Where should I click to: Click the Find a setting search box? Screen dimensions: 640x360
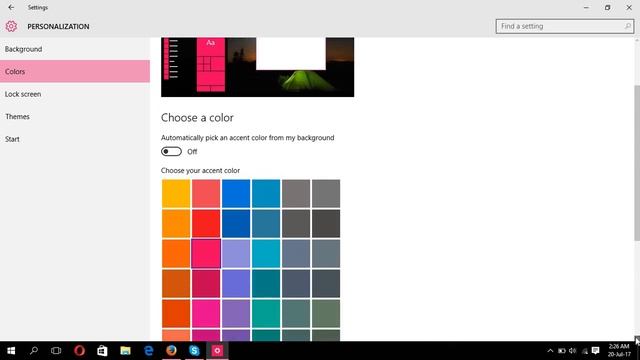pyautogui.click(x=565, y=27)
